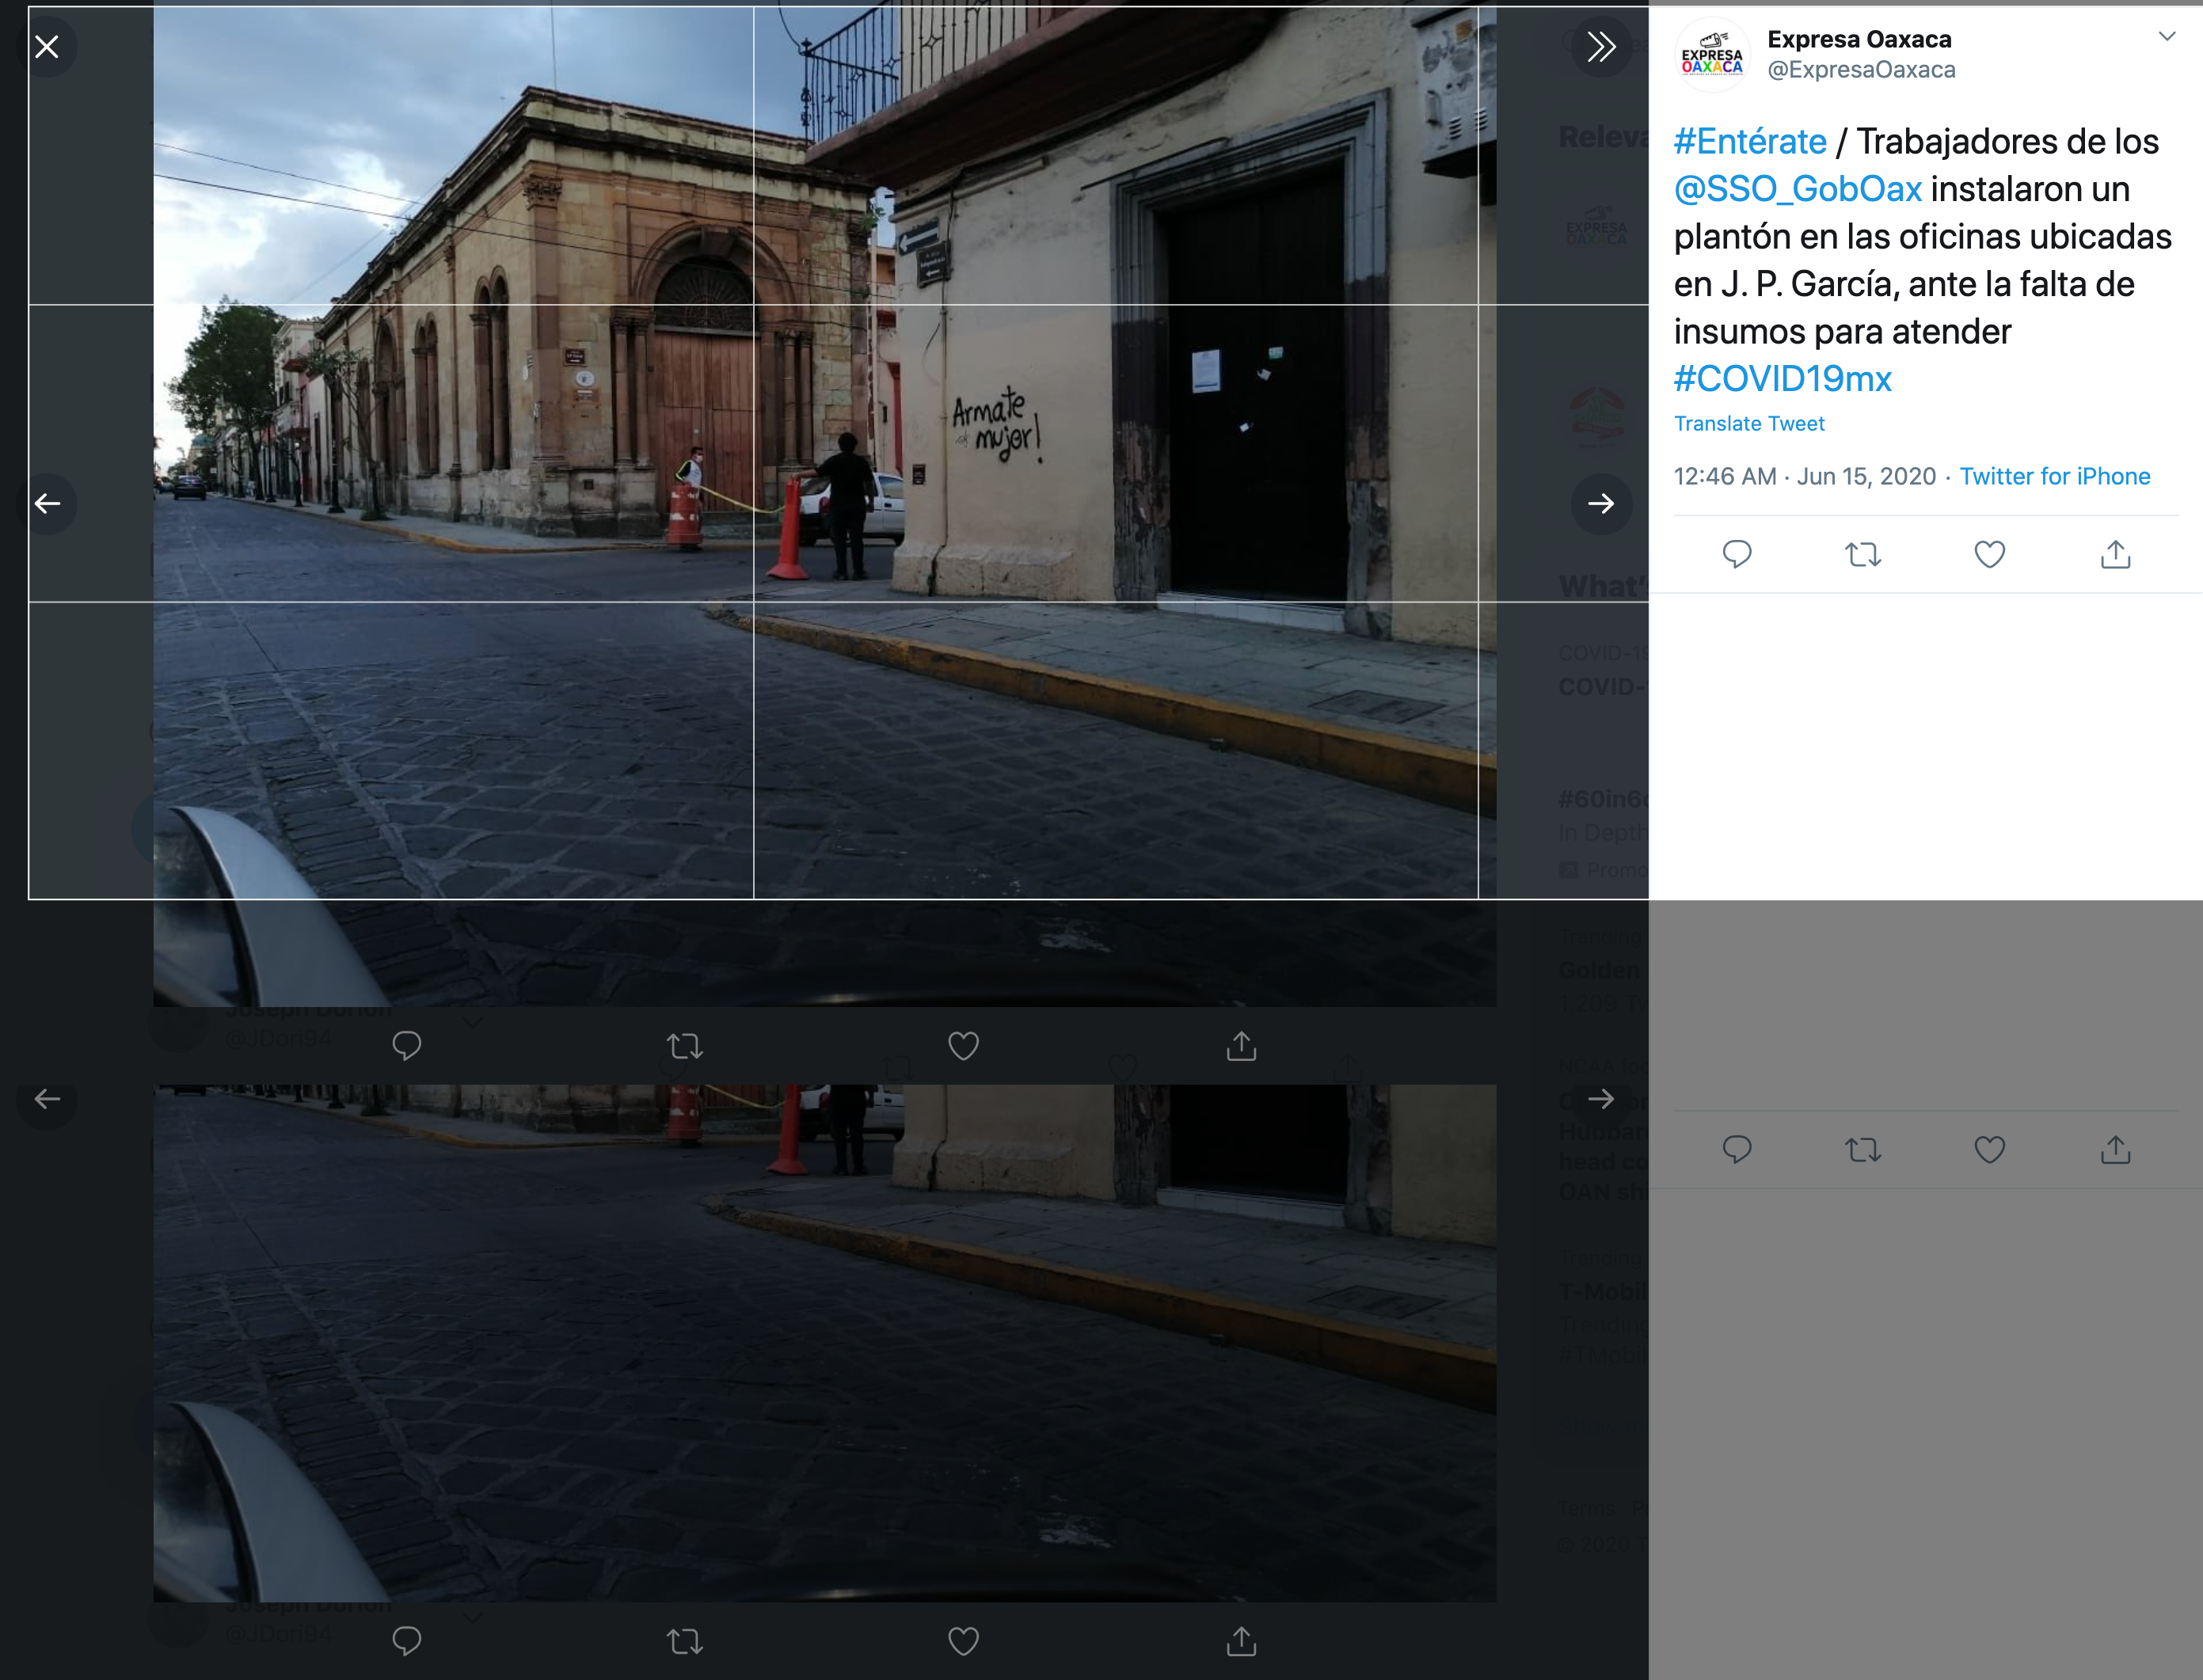
Task: Reply to the Expresa Oaxaca tweet
Action: coord(1737,554)
